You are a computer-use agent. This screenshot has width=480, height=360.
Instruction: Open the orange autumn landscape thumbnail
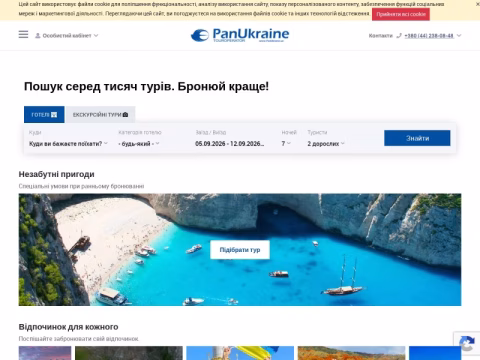click(x=351, y=353)
